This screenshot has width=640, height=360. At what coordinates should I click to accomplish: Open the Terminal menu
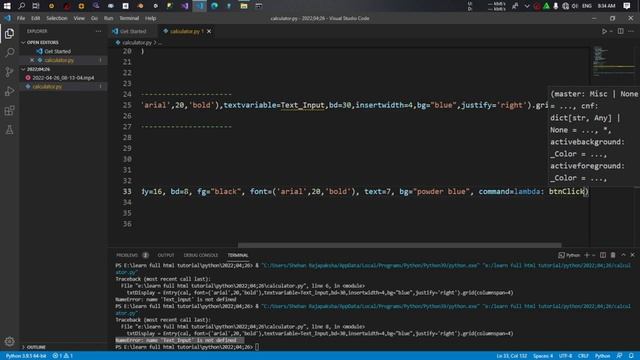click(129, 18)
